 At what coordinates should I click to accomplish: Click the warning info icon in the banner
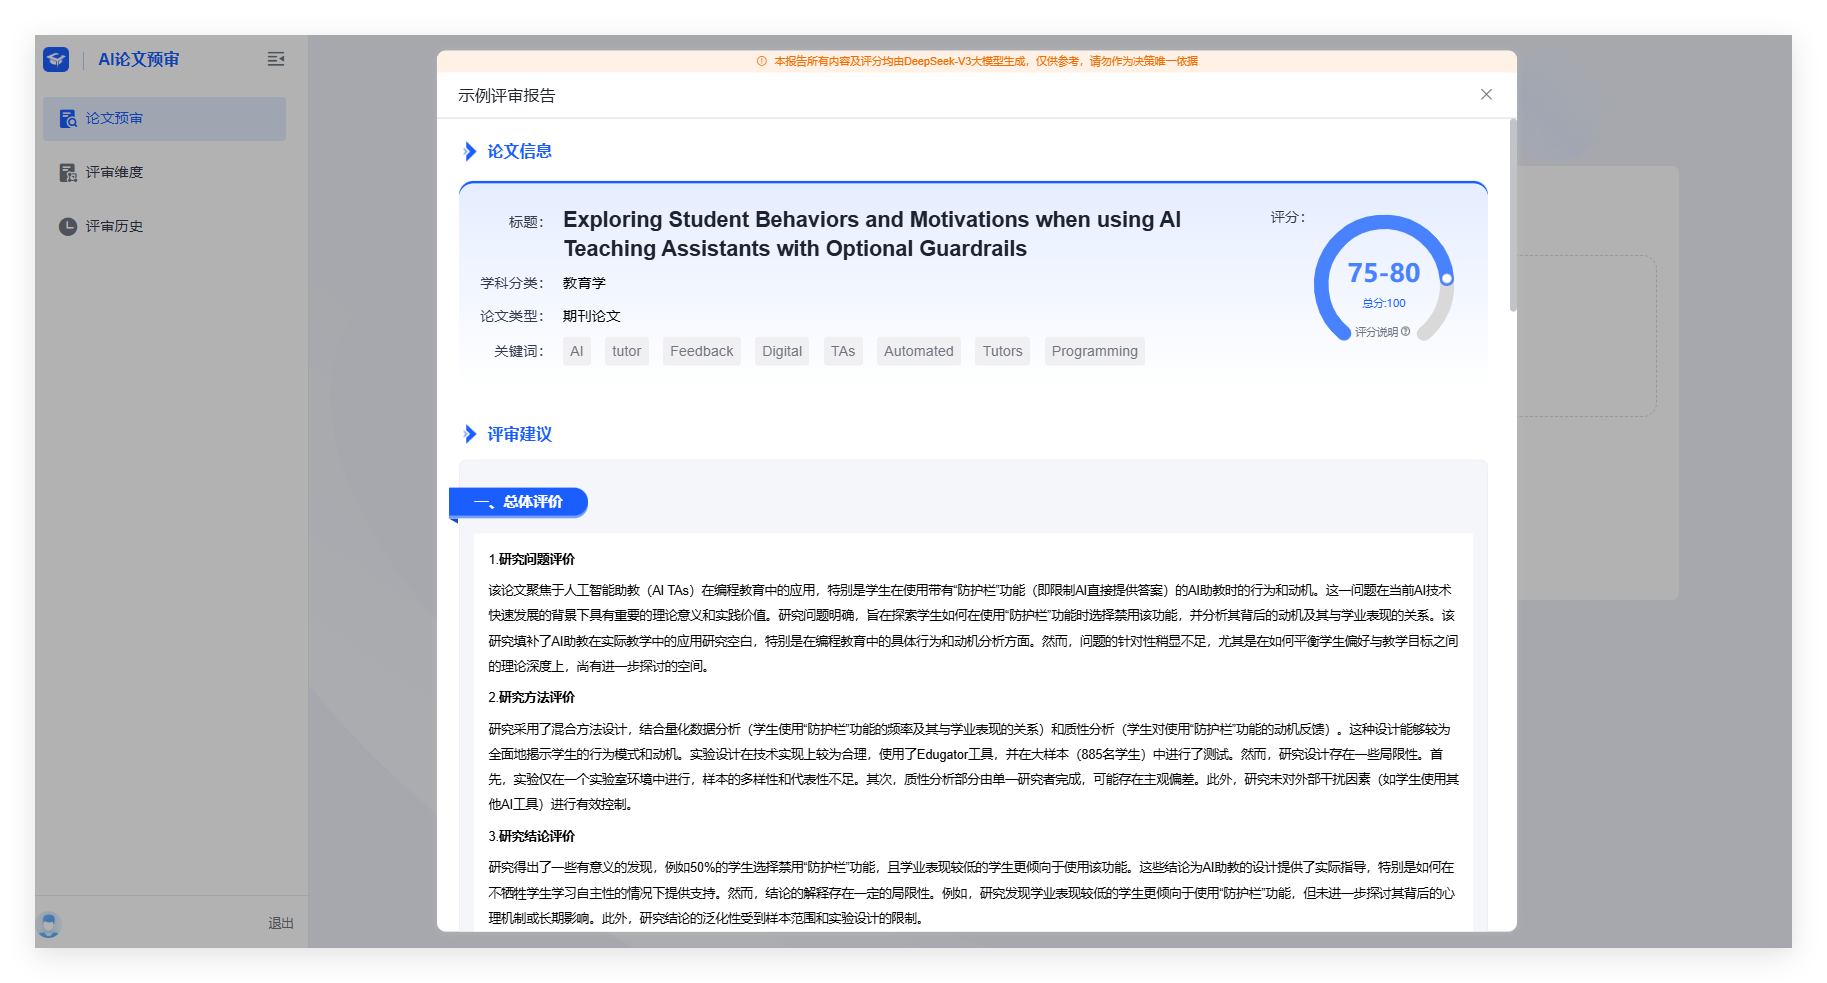(762, 62)
